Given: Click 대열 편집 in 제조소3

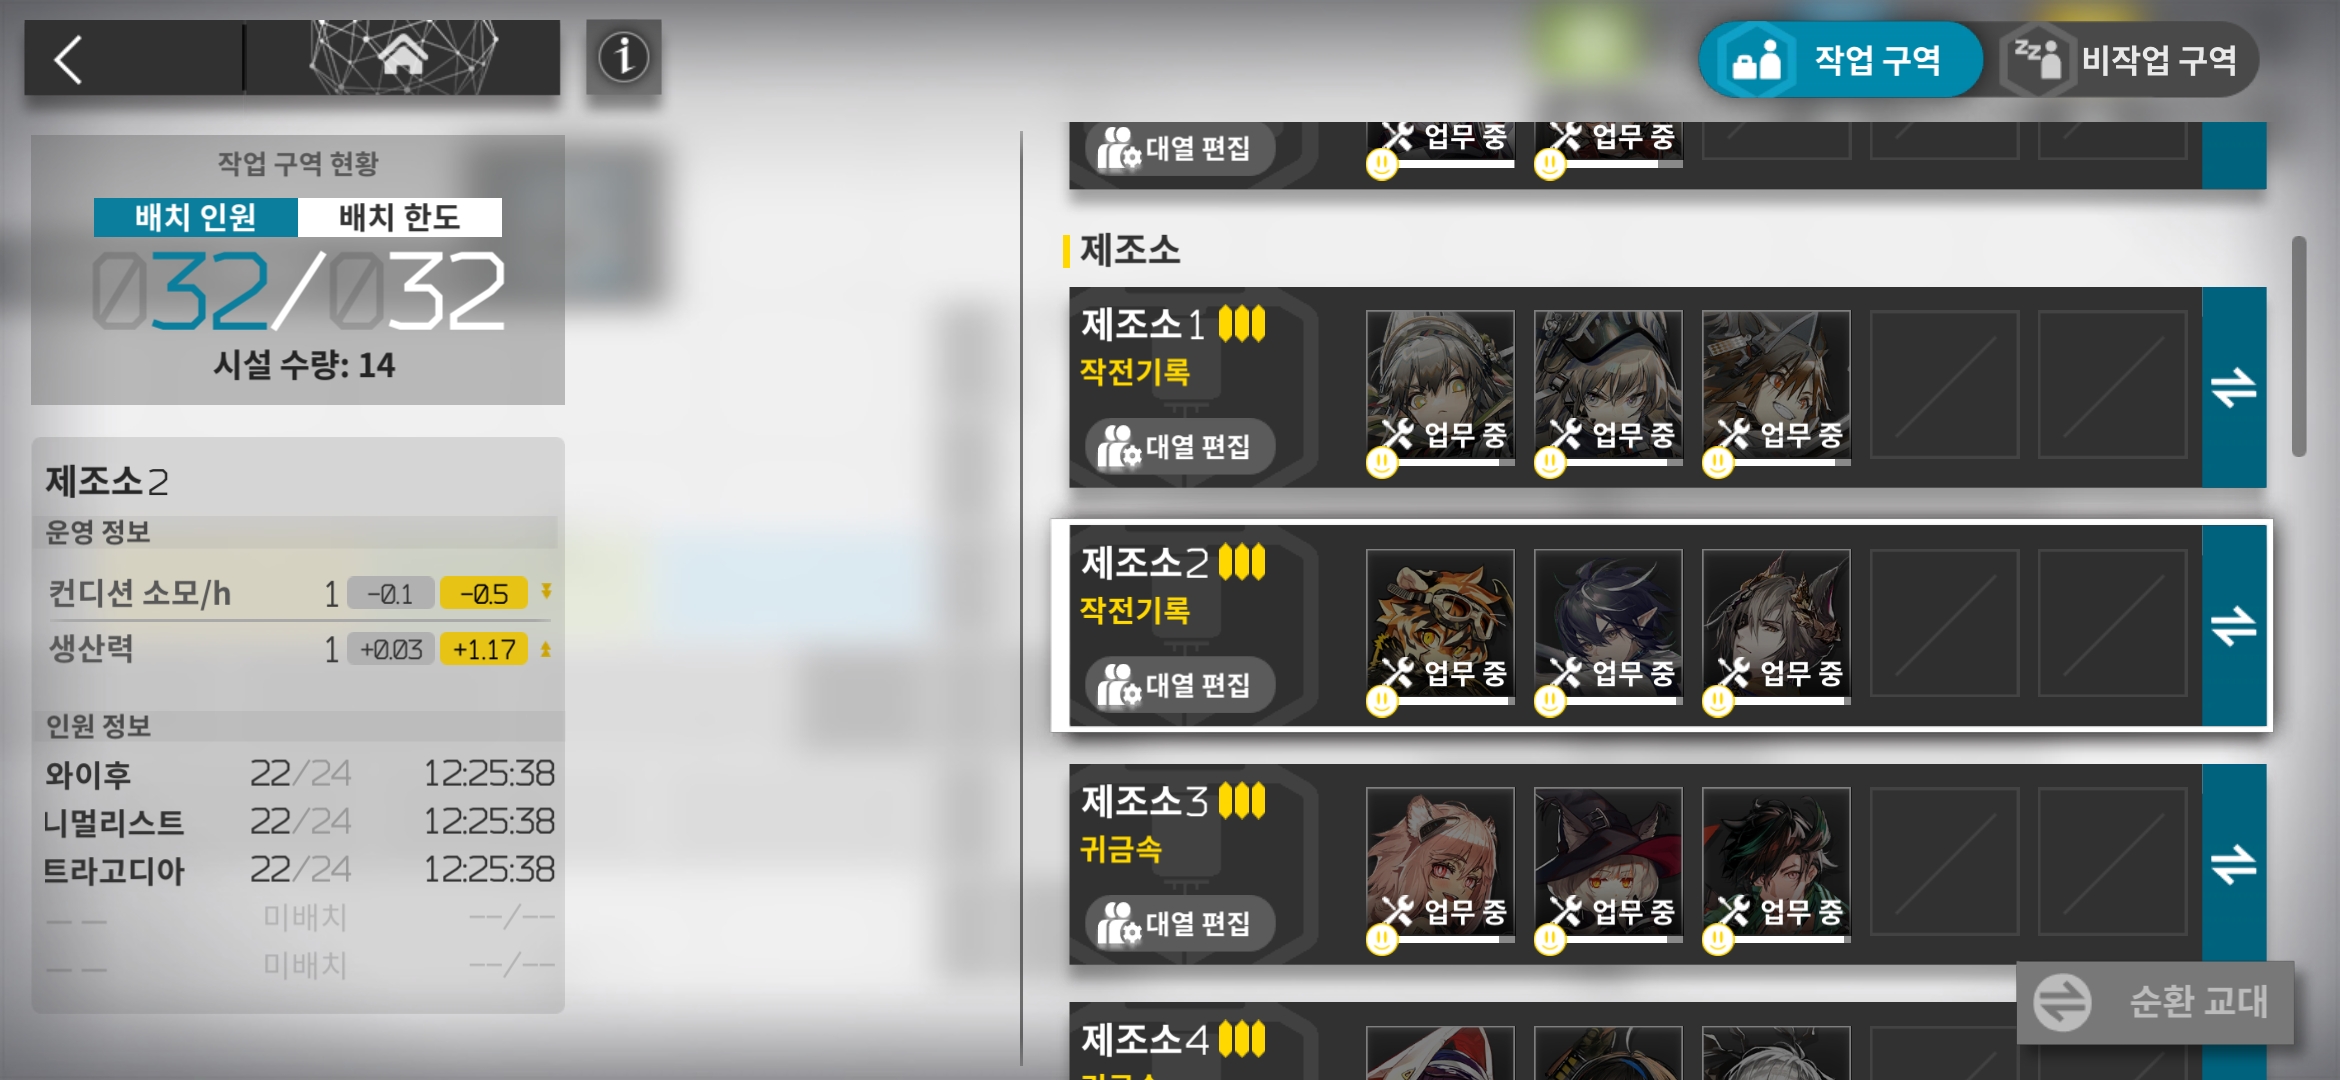Looking at the screenshot, I should point(1178,923).
